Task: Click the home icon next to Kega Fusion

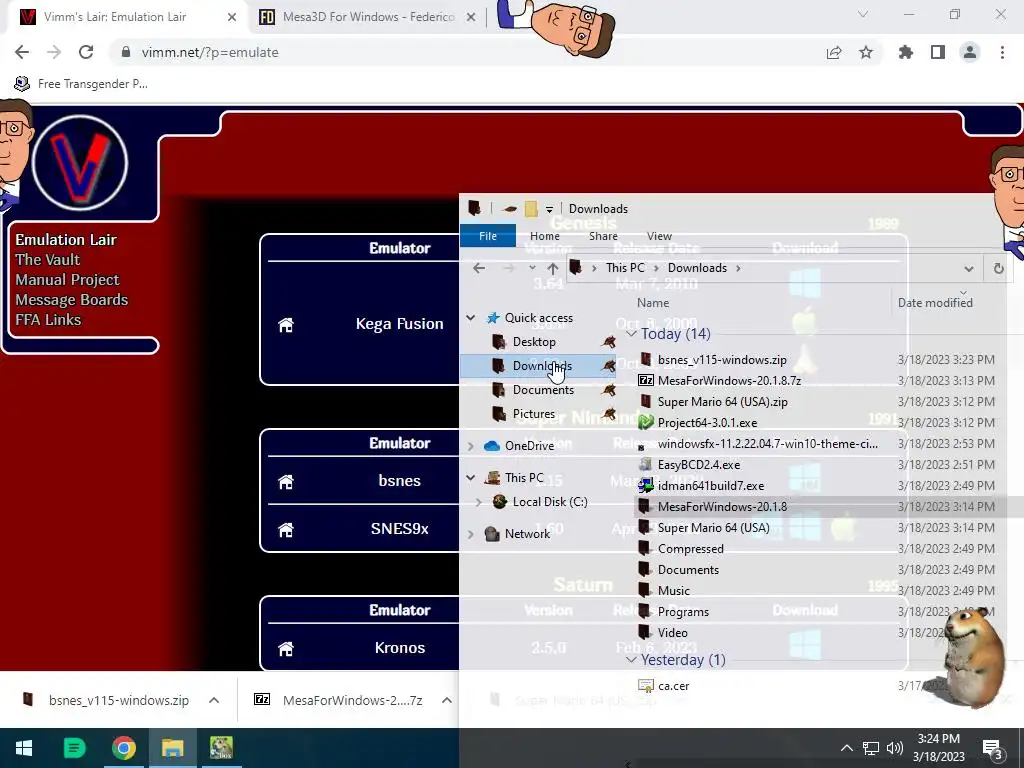Action: [285, 325]
